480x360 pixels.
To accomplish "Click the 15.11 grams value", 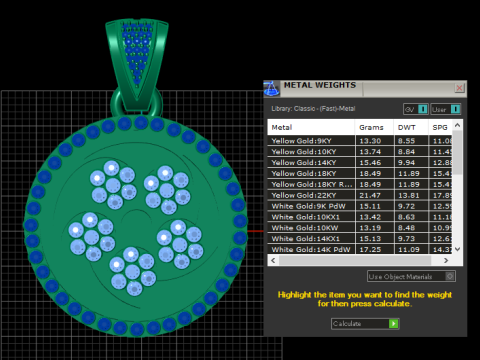I will [370, 206].
